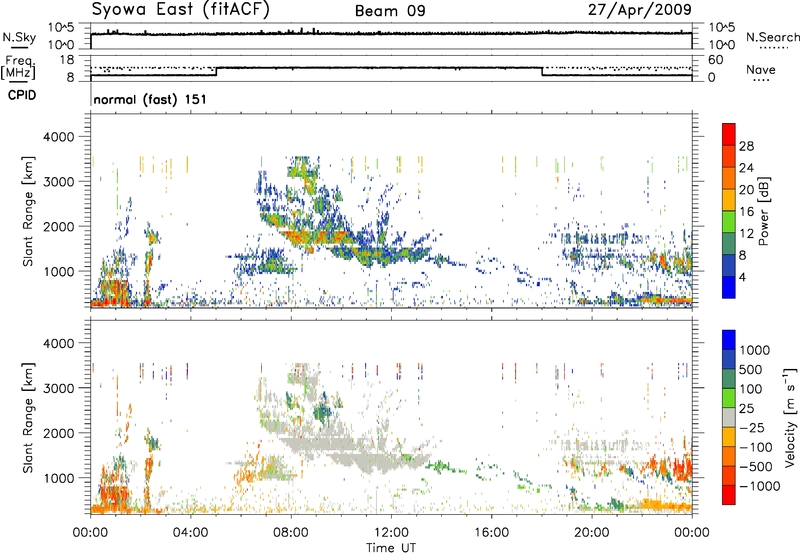Viewport: 800px width, 554px height.
Task: Select the 'Freq. [MHz]' axis label
Action: click(19, 67)
